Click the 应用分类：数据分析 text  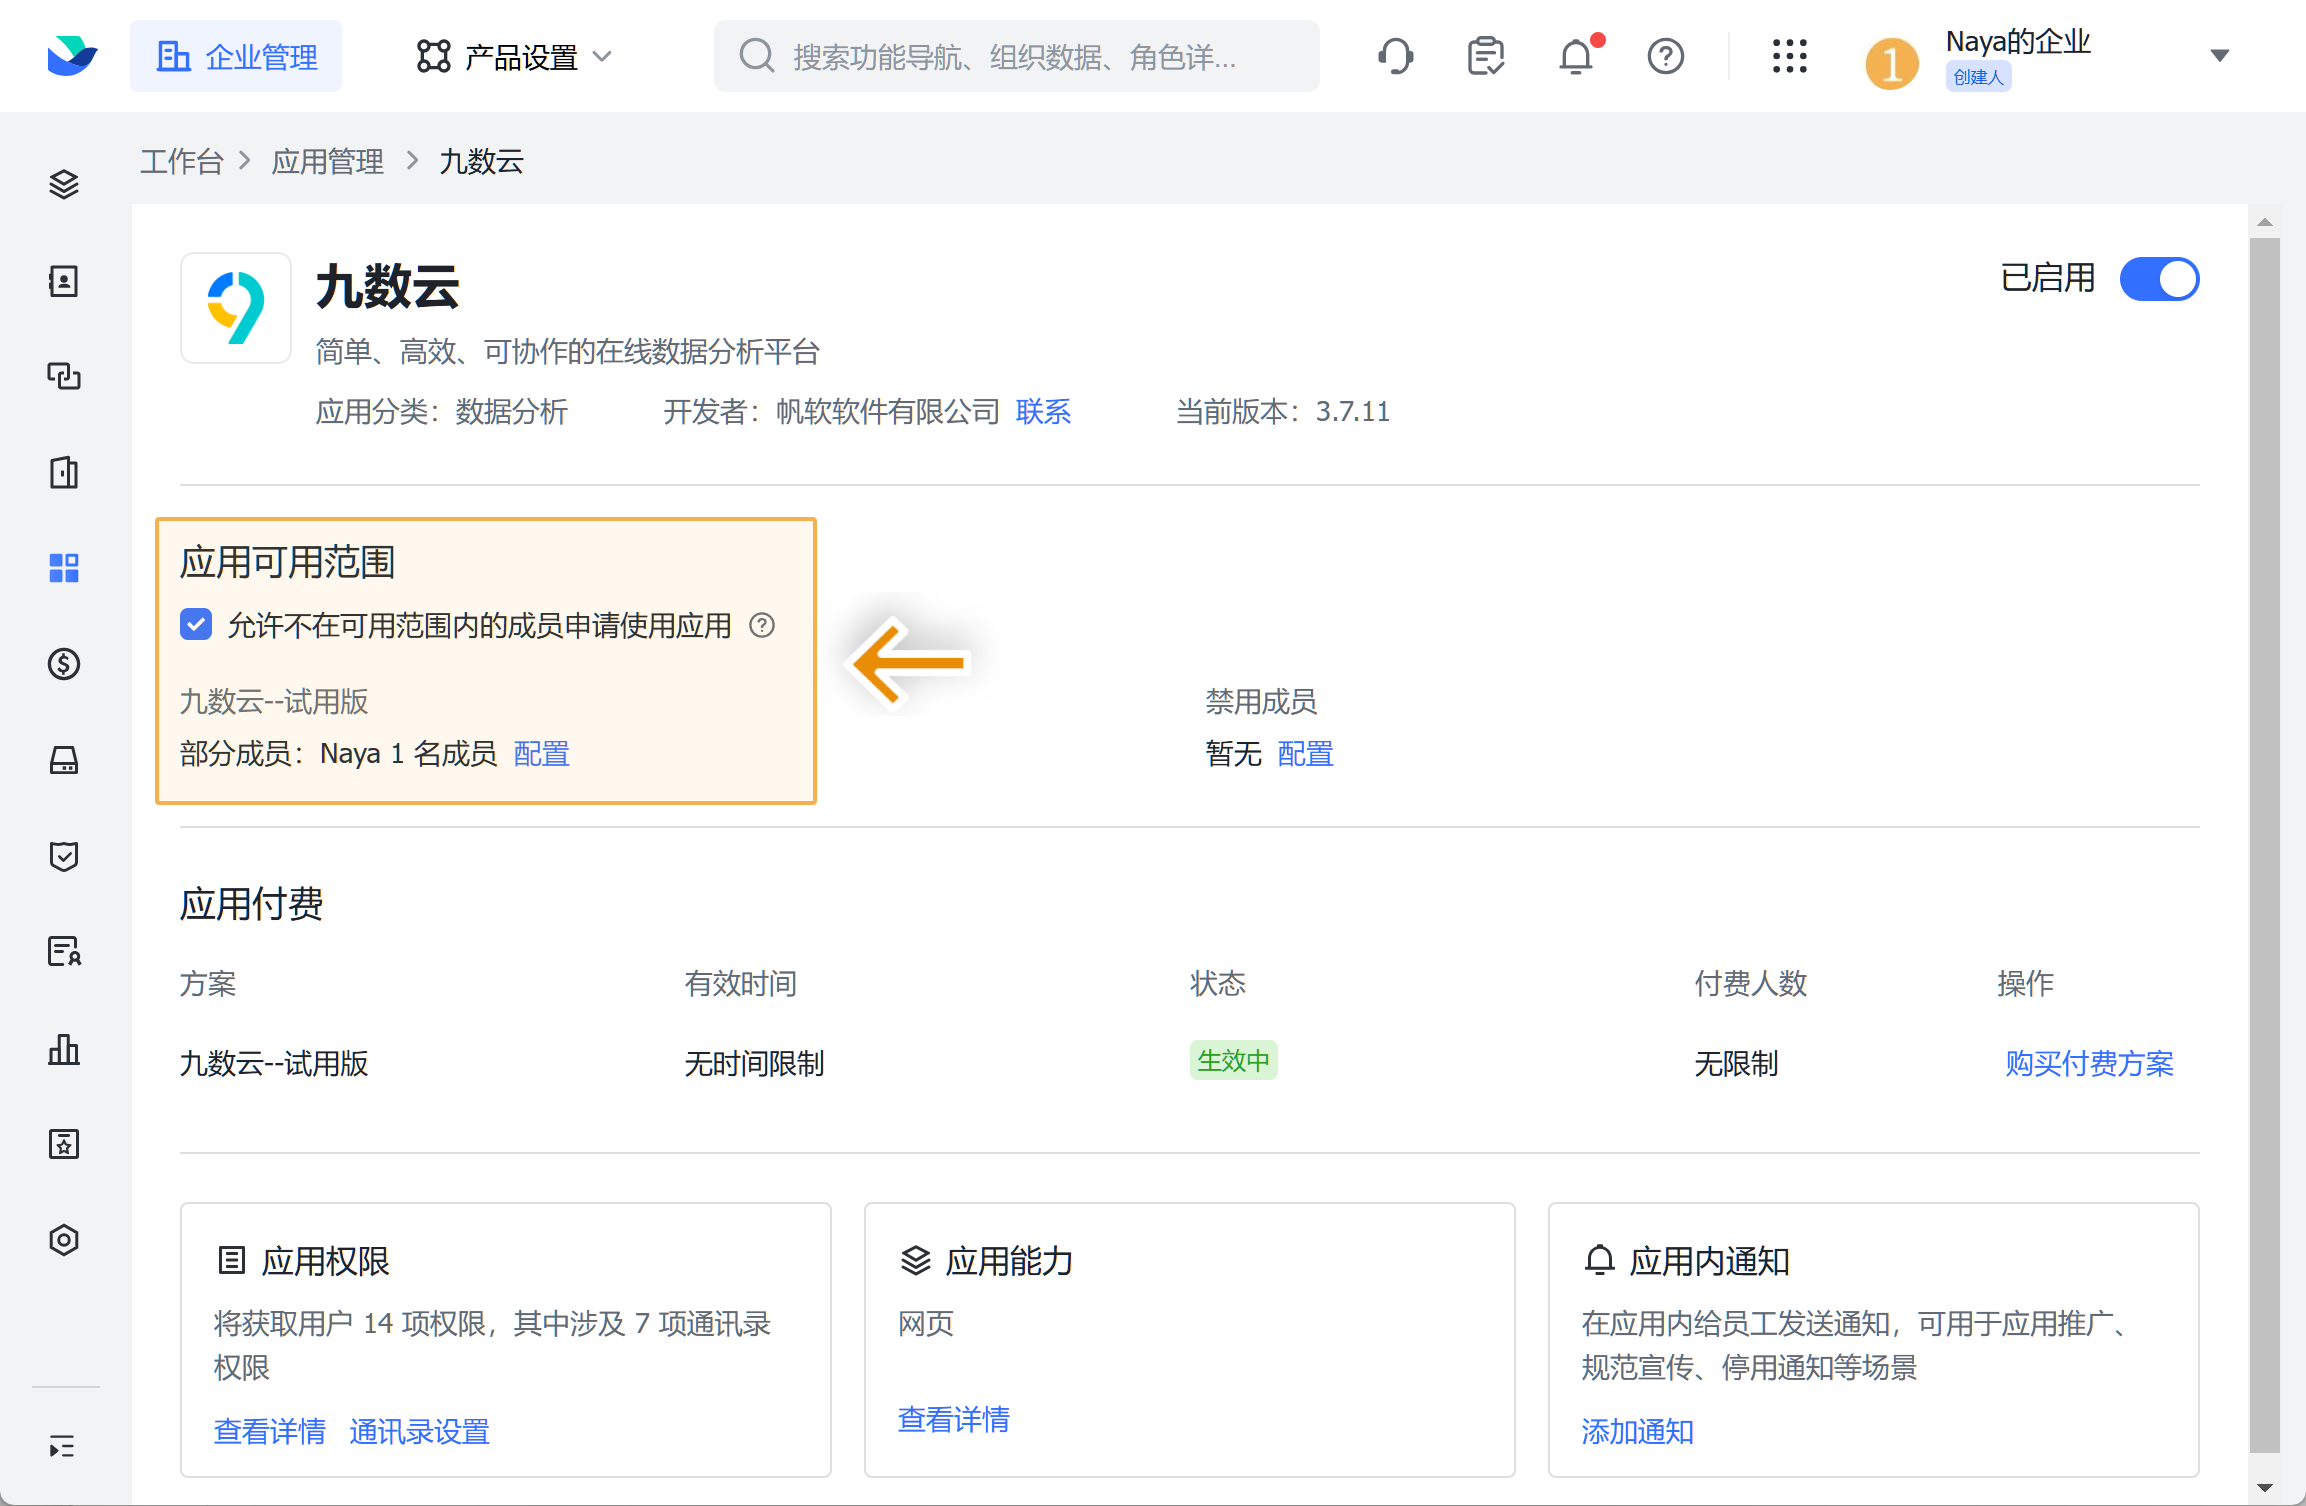[x=442, y=411]
